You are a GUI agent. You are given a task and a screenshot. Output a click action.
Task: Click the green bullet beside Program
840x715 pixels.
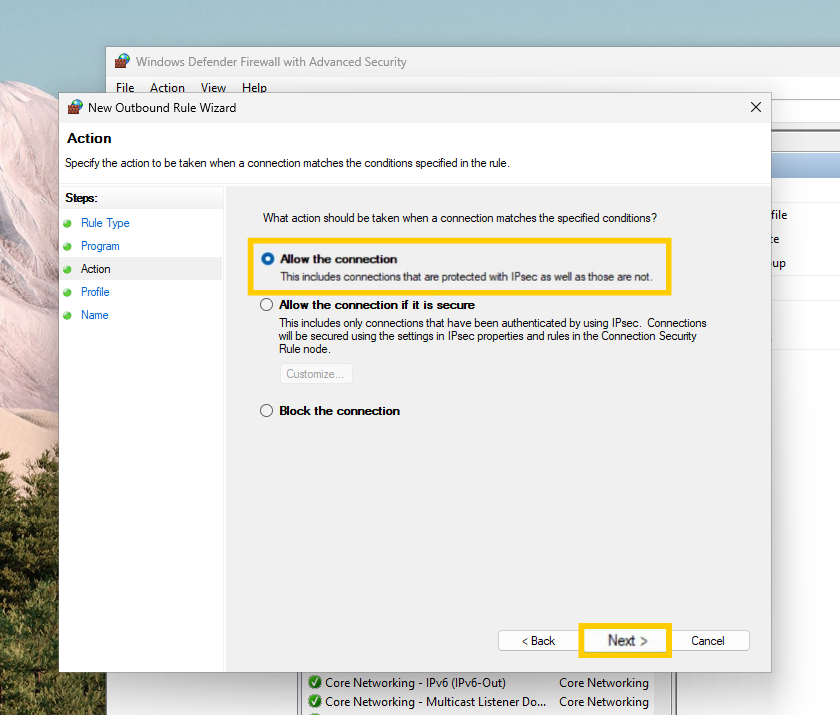point(67,246)
